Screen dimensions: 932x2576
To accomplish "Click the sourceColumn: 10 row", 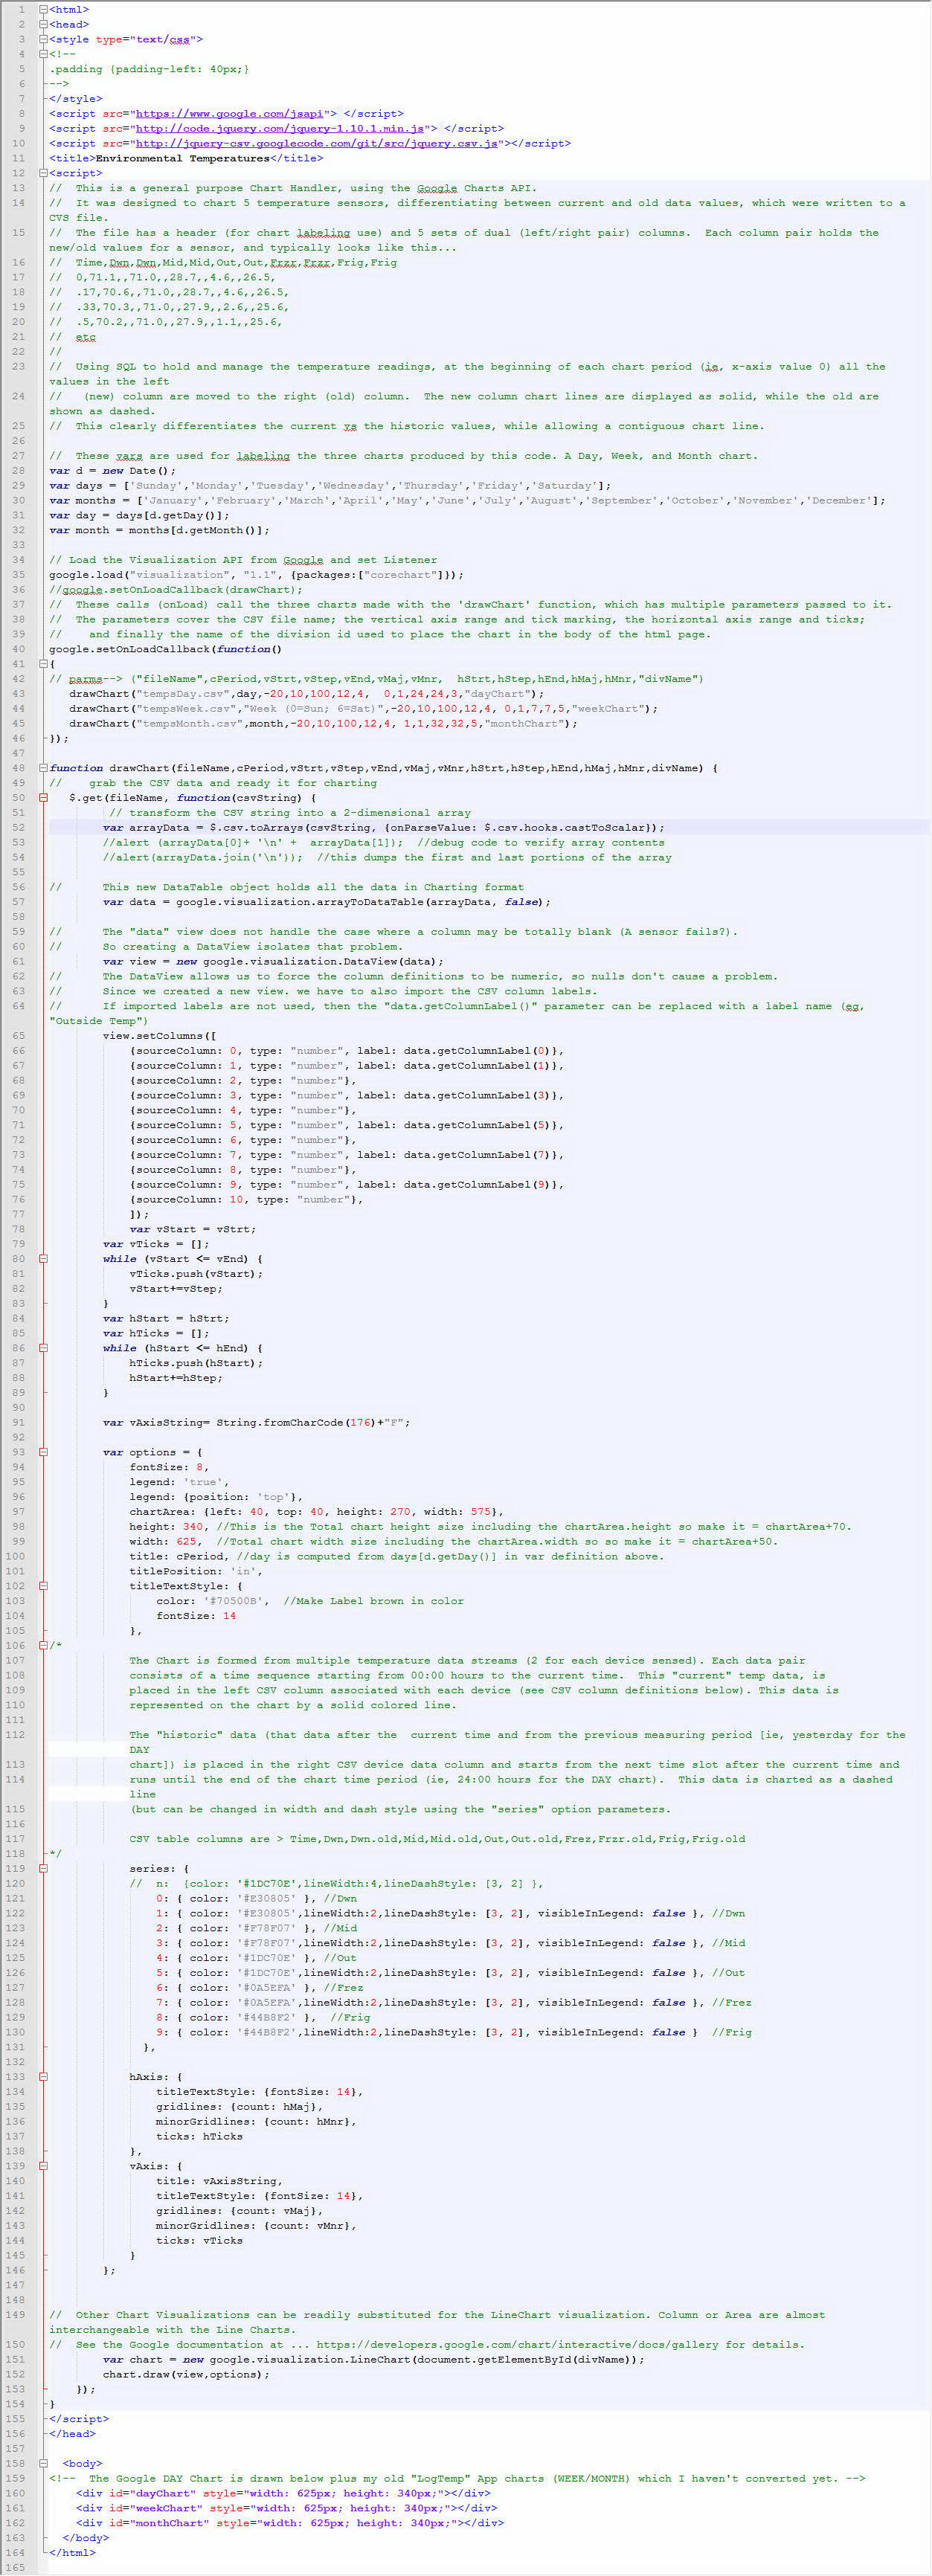I will click(x=246, y=1199).
